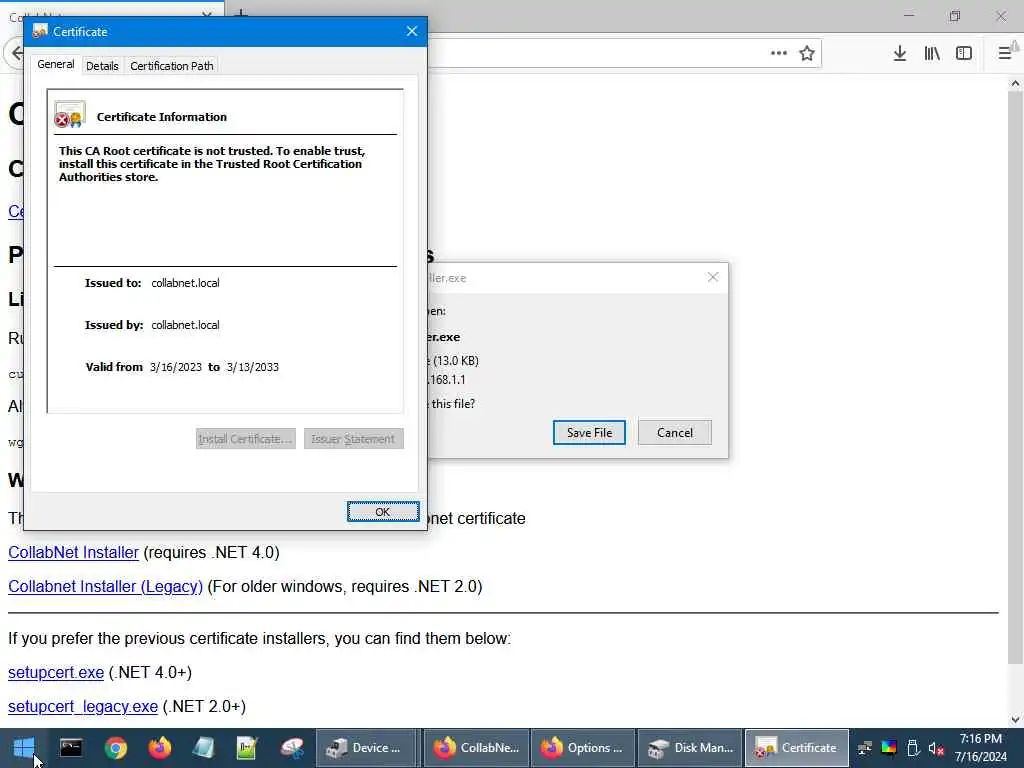The width and height of the screenshot is (1024, 768).
Task: Minimize the Firefox window
Action: (909, 16)
